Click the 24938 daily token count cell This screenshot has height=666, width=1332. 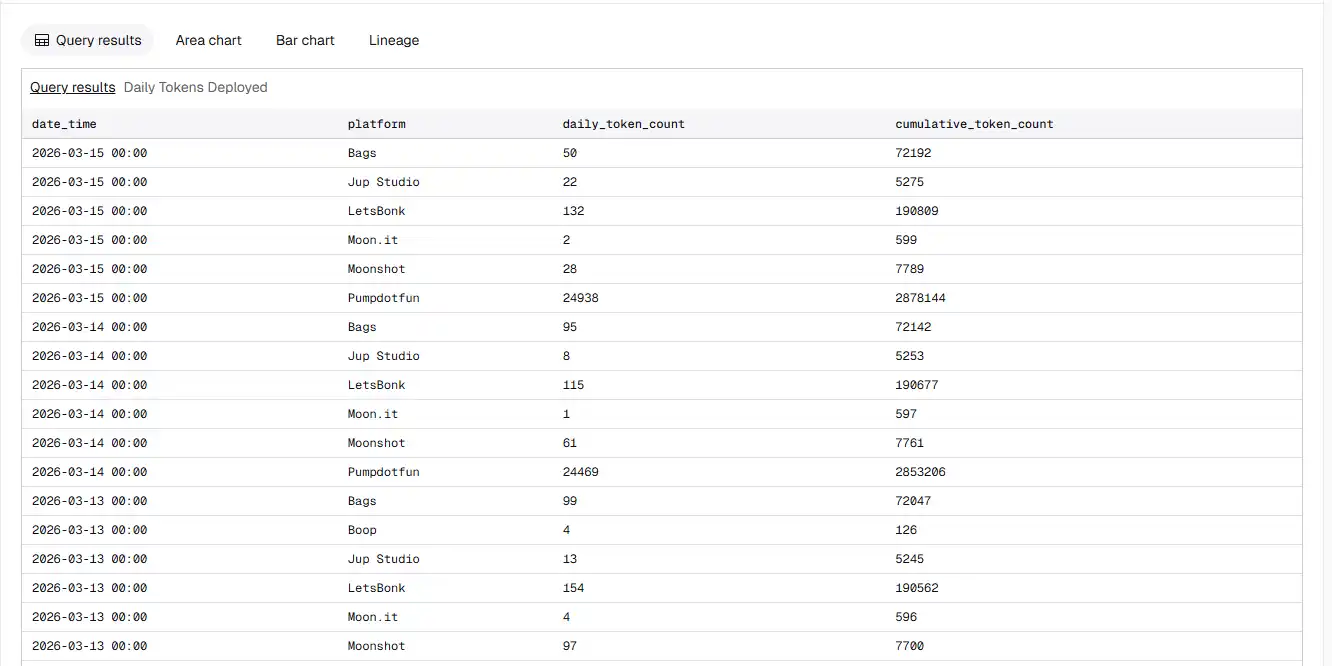(x=581, y=298)
